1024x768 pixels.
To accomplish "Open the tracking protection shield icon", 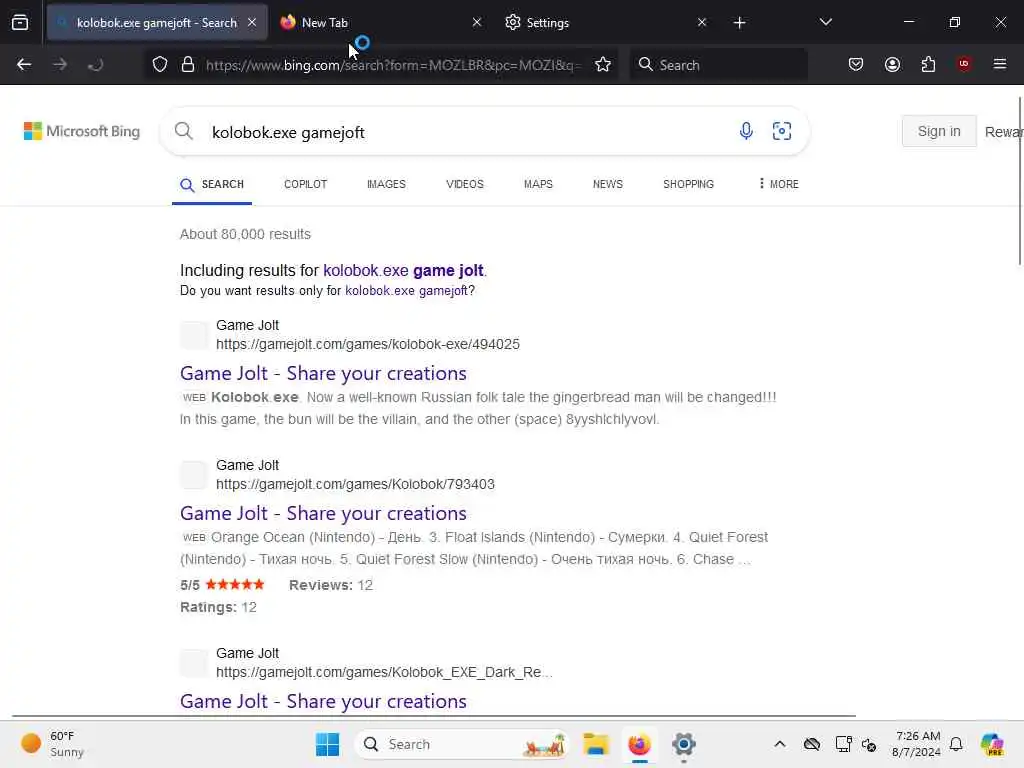I will 160,65.
